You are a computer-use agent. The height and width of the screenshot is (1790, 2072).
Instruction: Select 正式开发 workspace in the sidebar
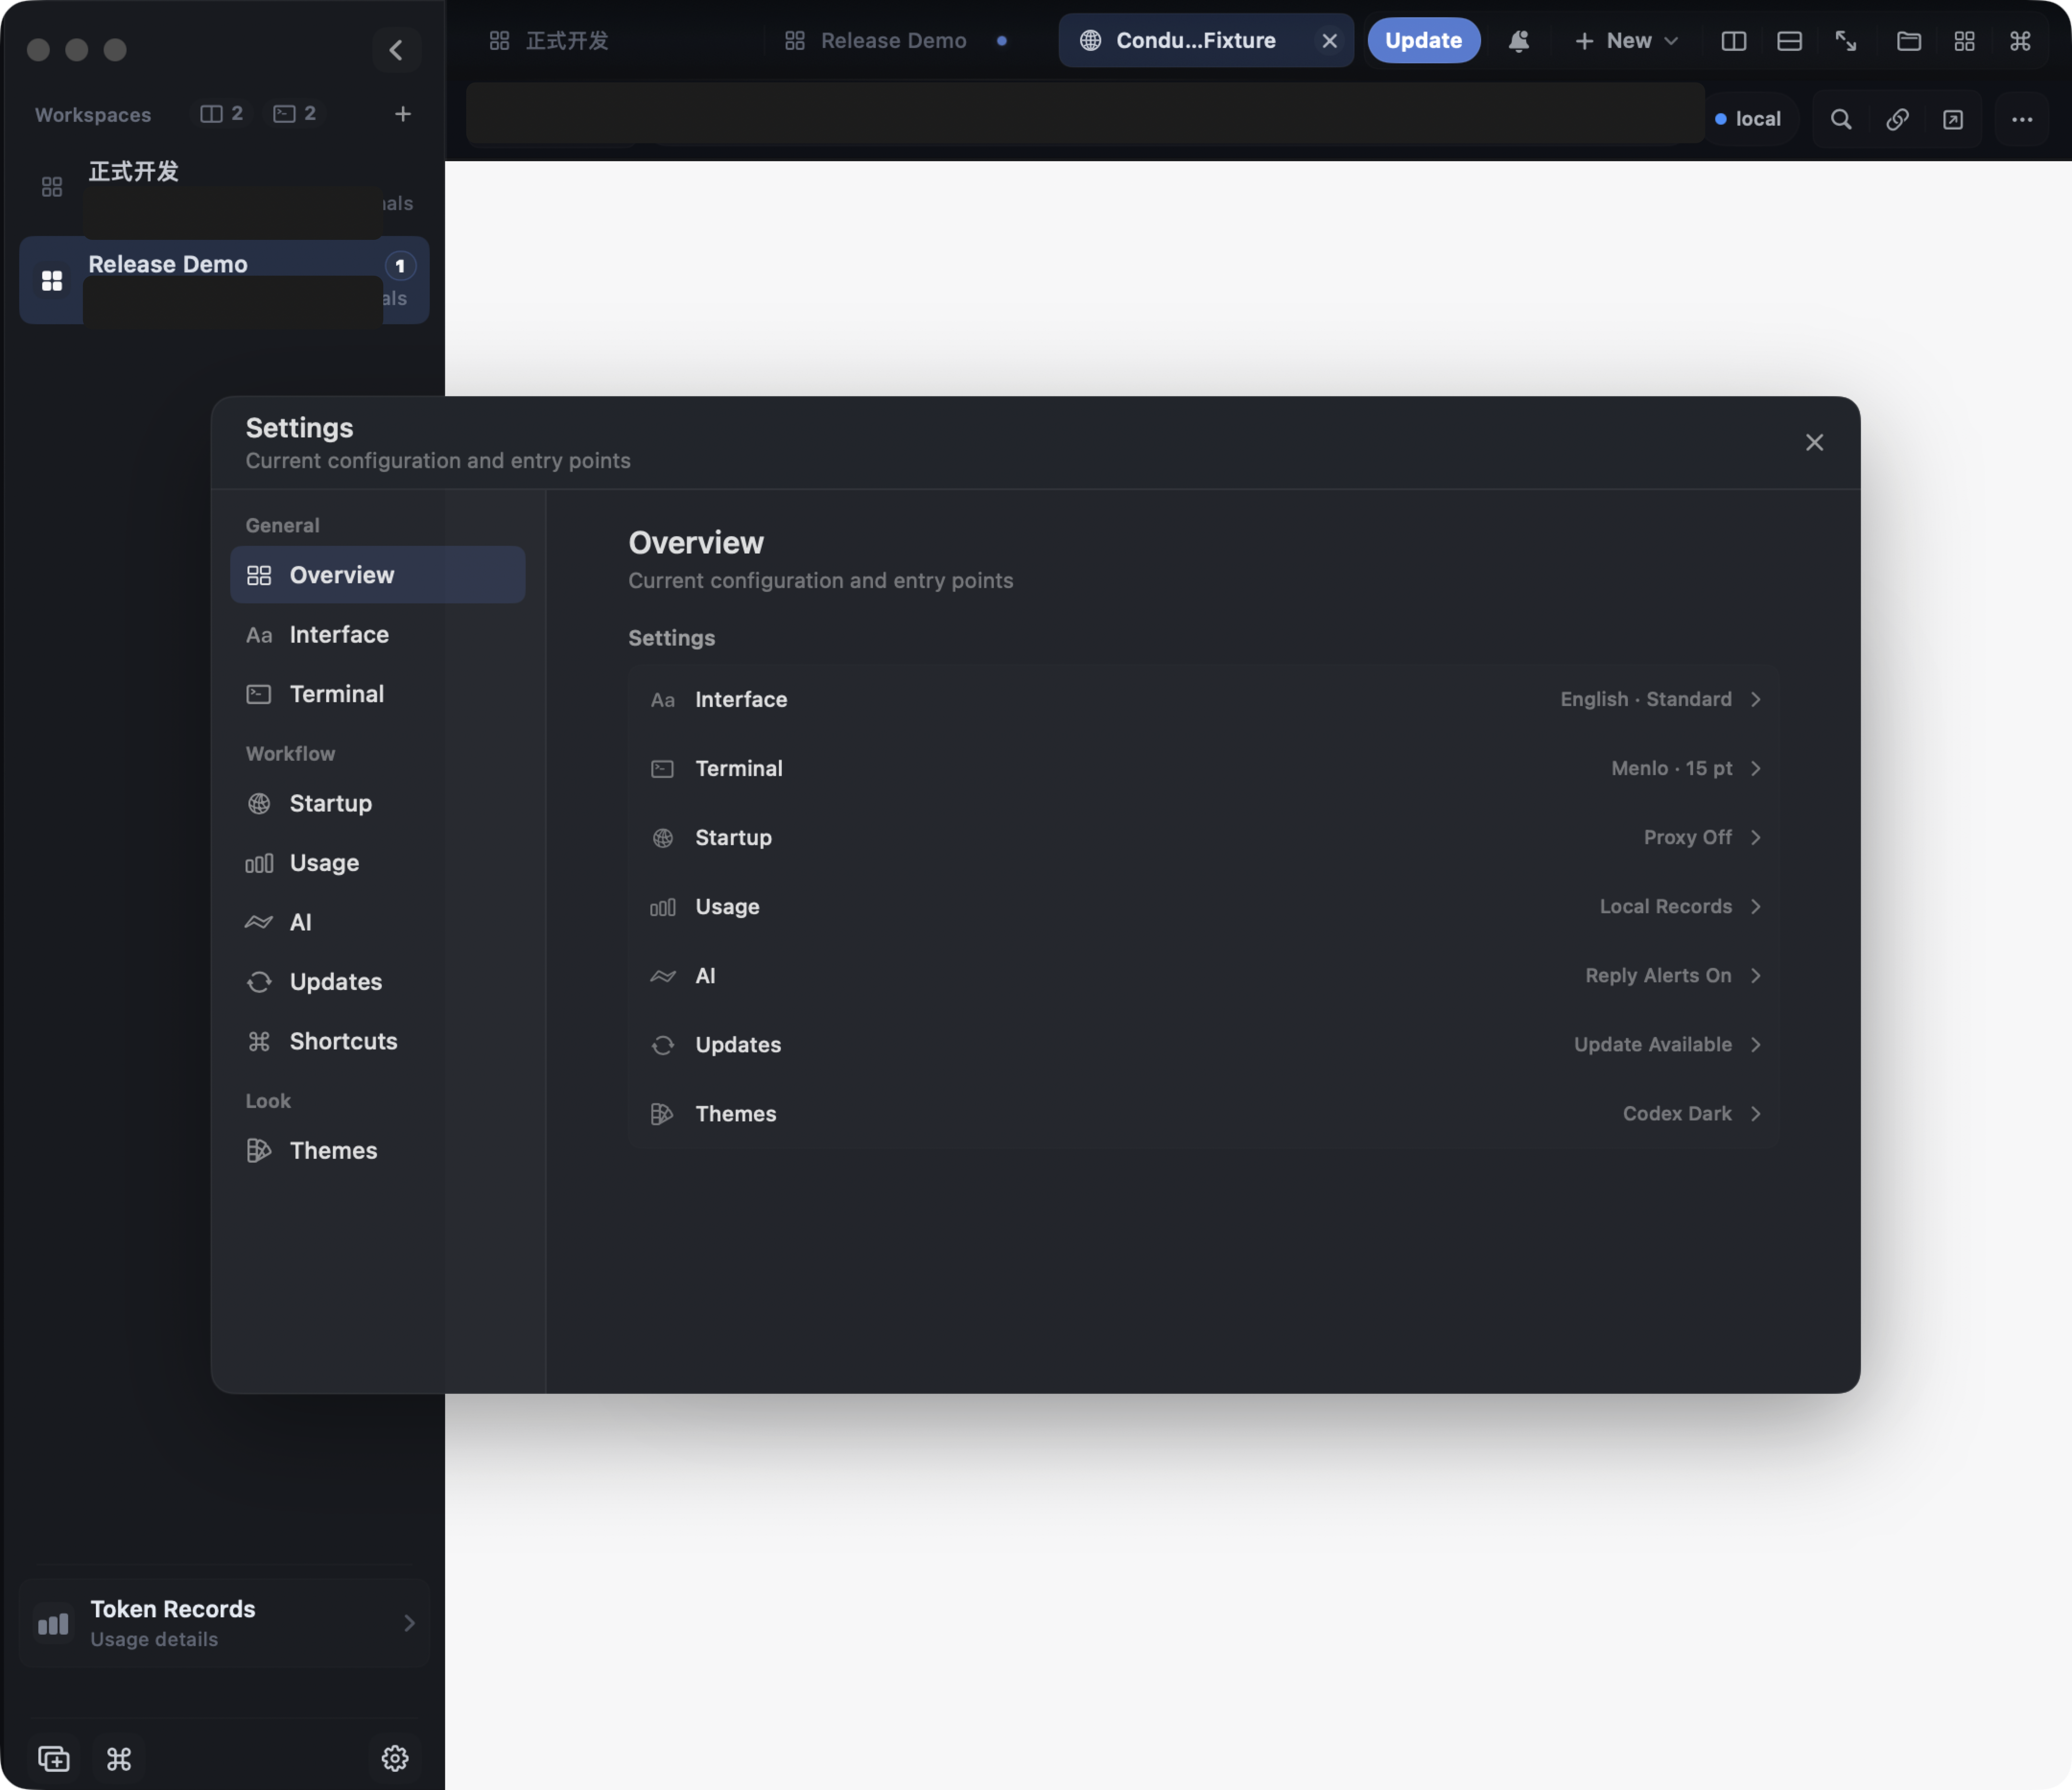coord(225,186)
